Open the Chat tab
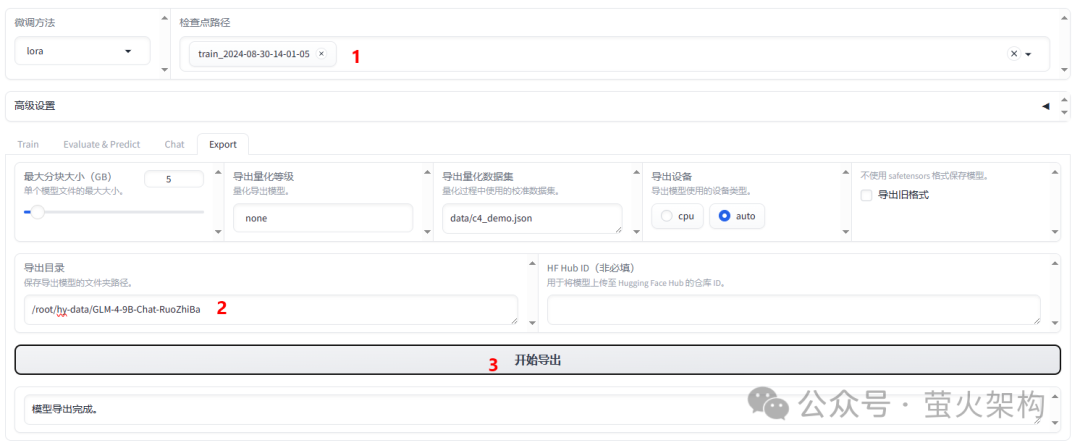This screenshot has height=448, width=1080. tap(174, 144)
